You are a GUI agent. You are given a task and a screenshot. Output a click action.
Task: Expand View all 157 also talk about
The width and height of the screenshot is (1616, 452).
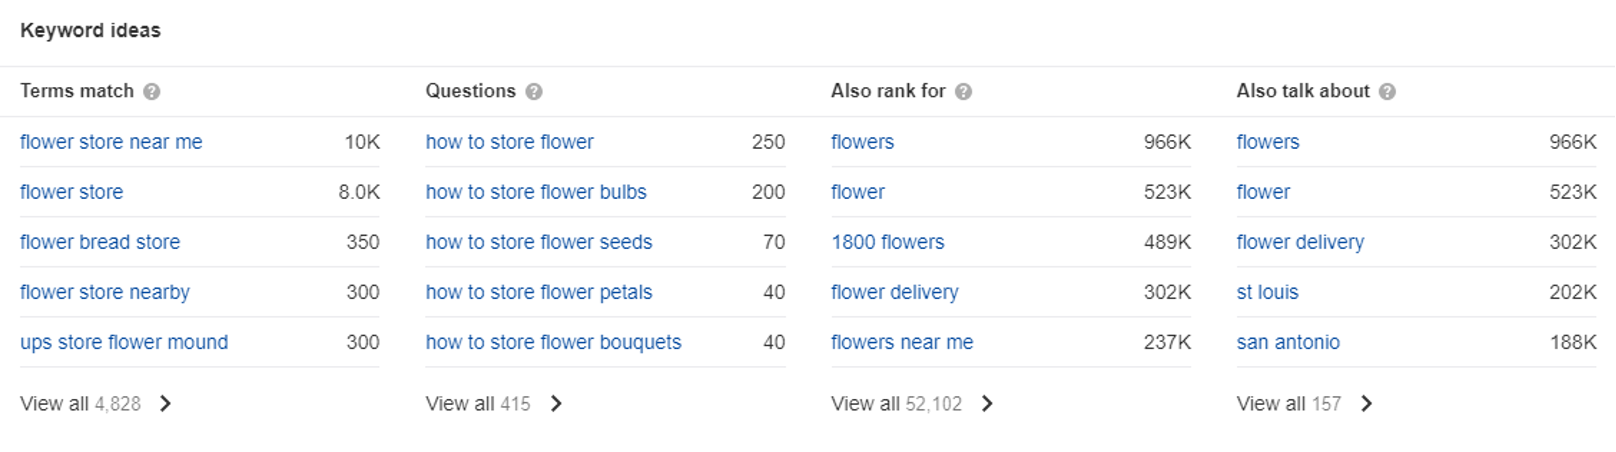click(1304, 404)
